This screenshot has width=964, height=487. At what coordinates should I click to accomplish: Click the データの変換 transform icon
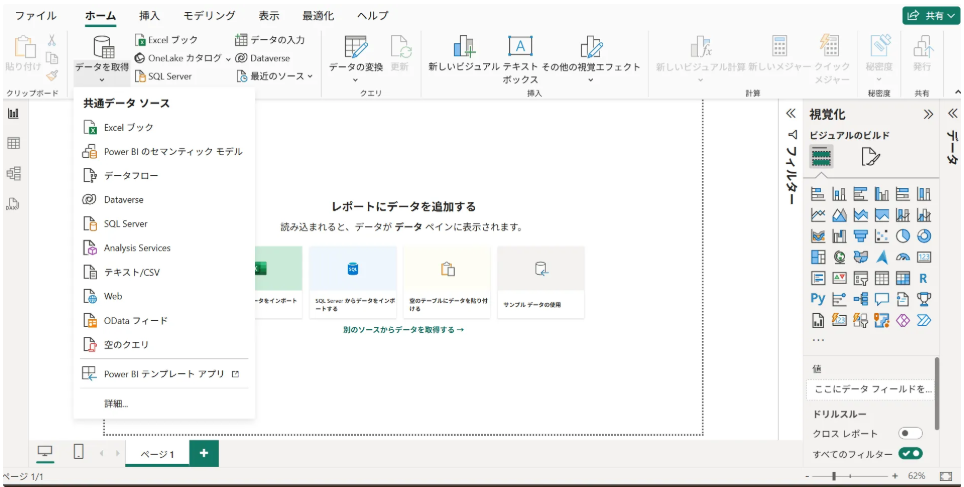(356, 47)
